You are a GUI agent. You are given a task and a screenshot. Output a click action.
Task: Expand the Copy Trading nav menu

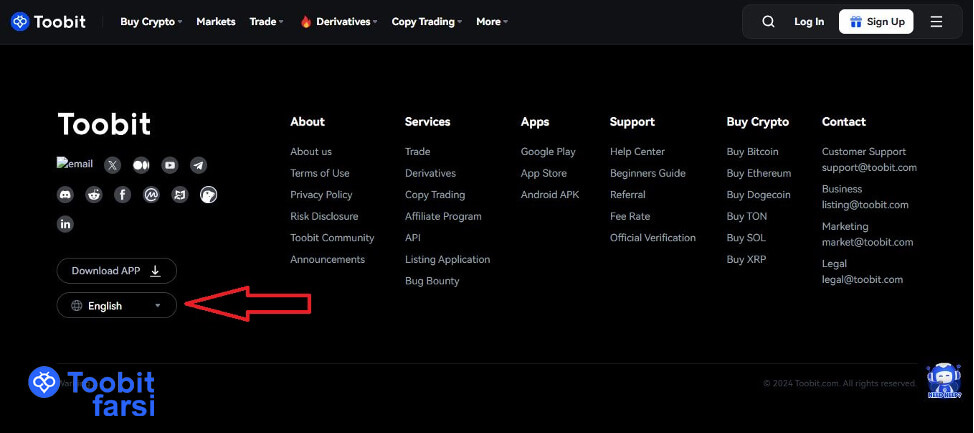click(427, 21)
